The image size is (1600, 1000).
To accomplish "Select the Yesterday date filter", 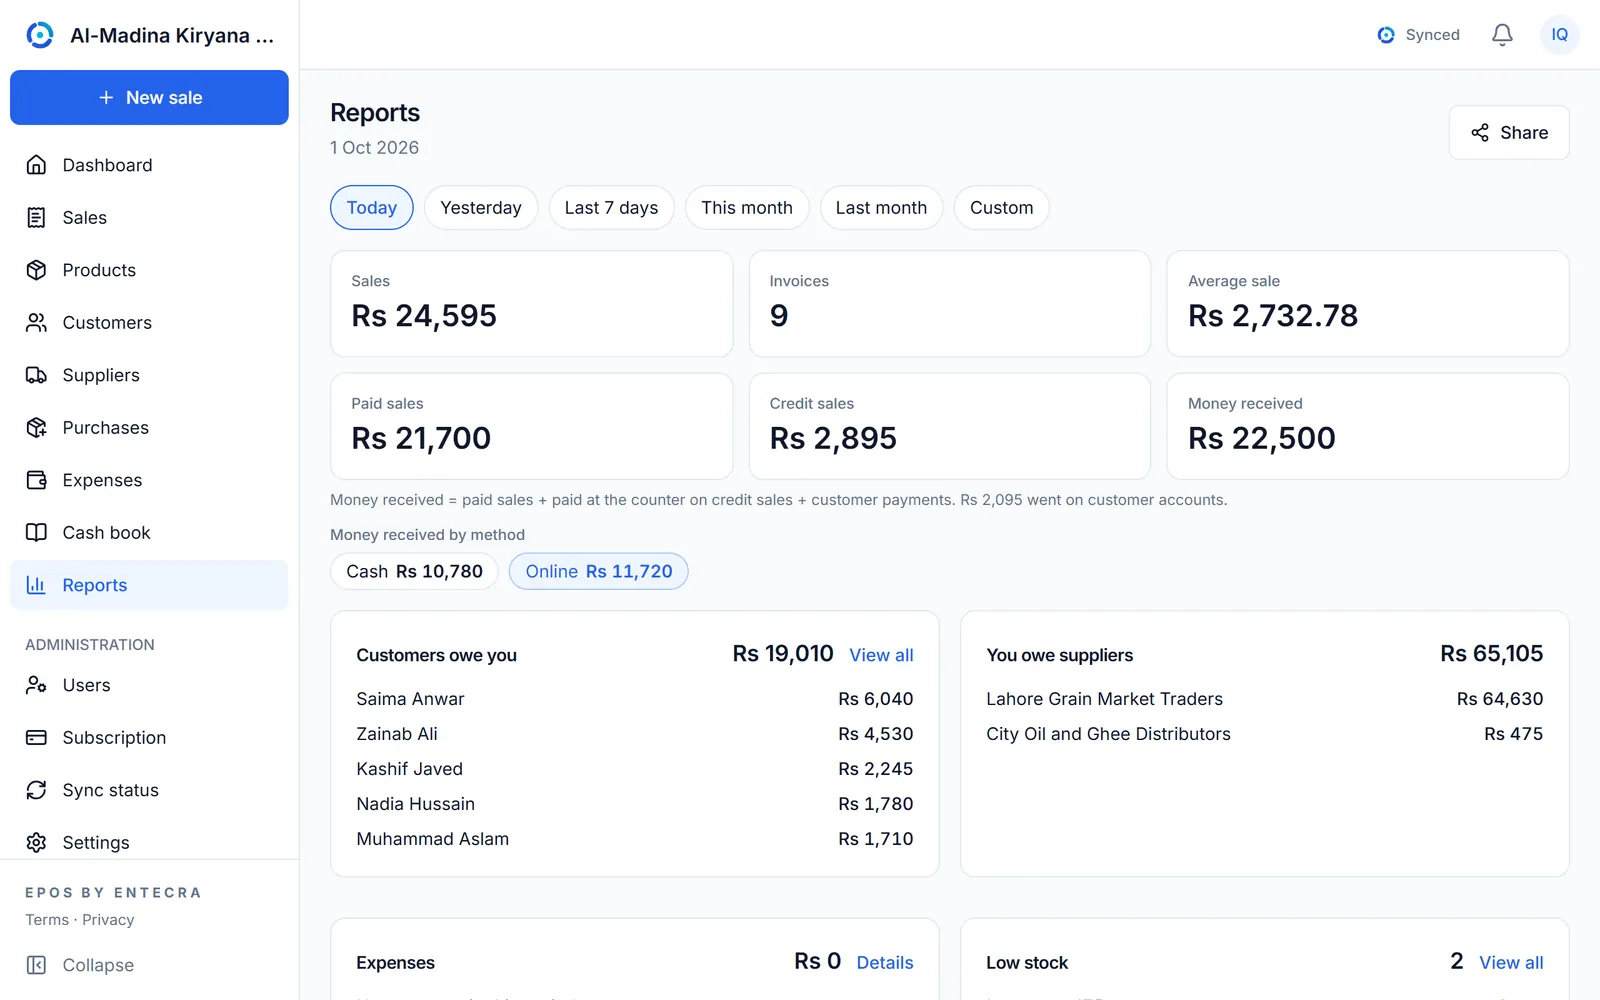I will tap(481, 207).
